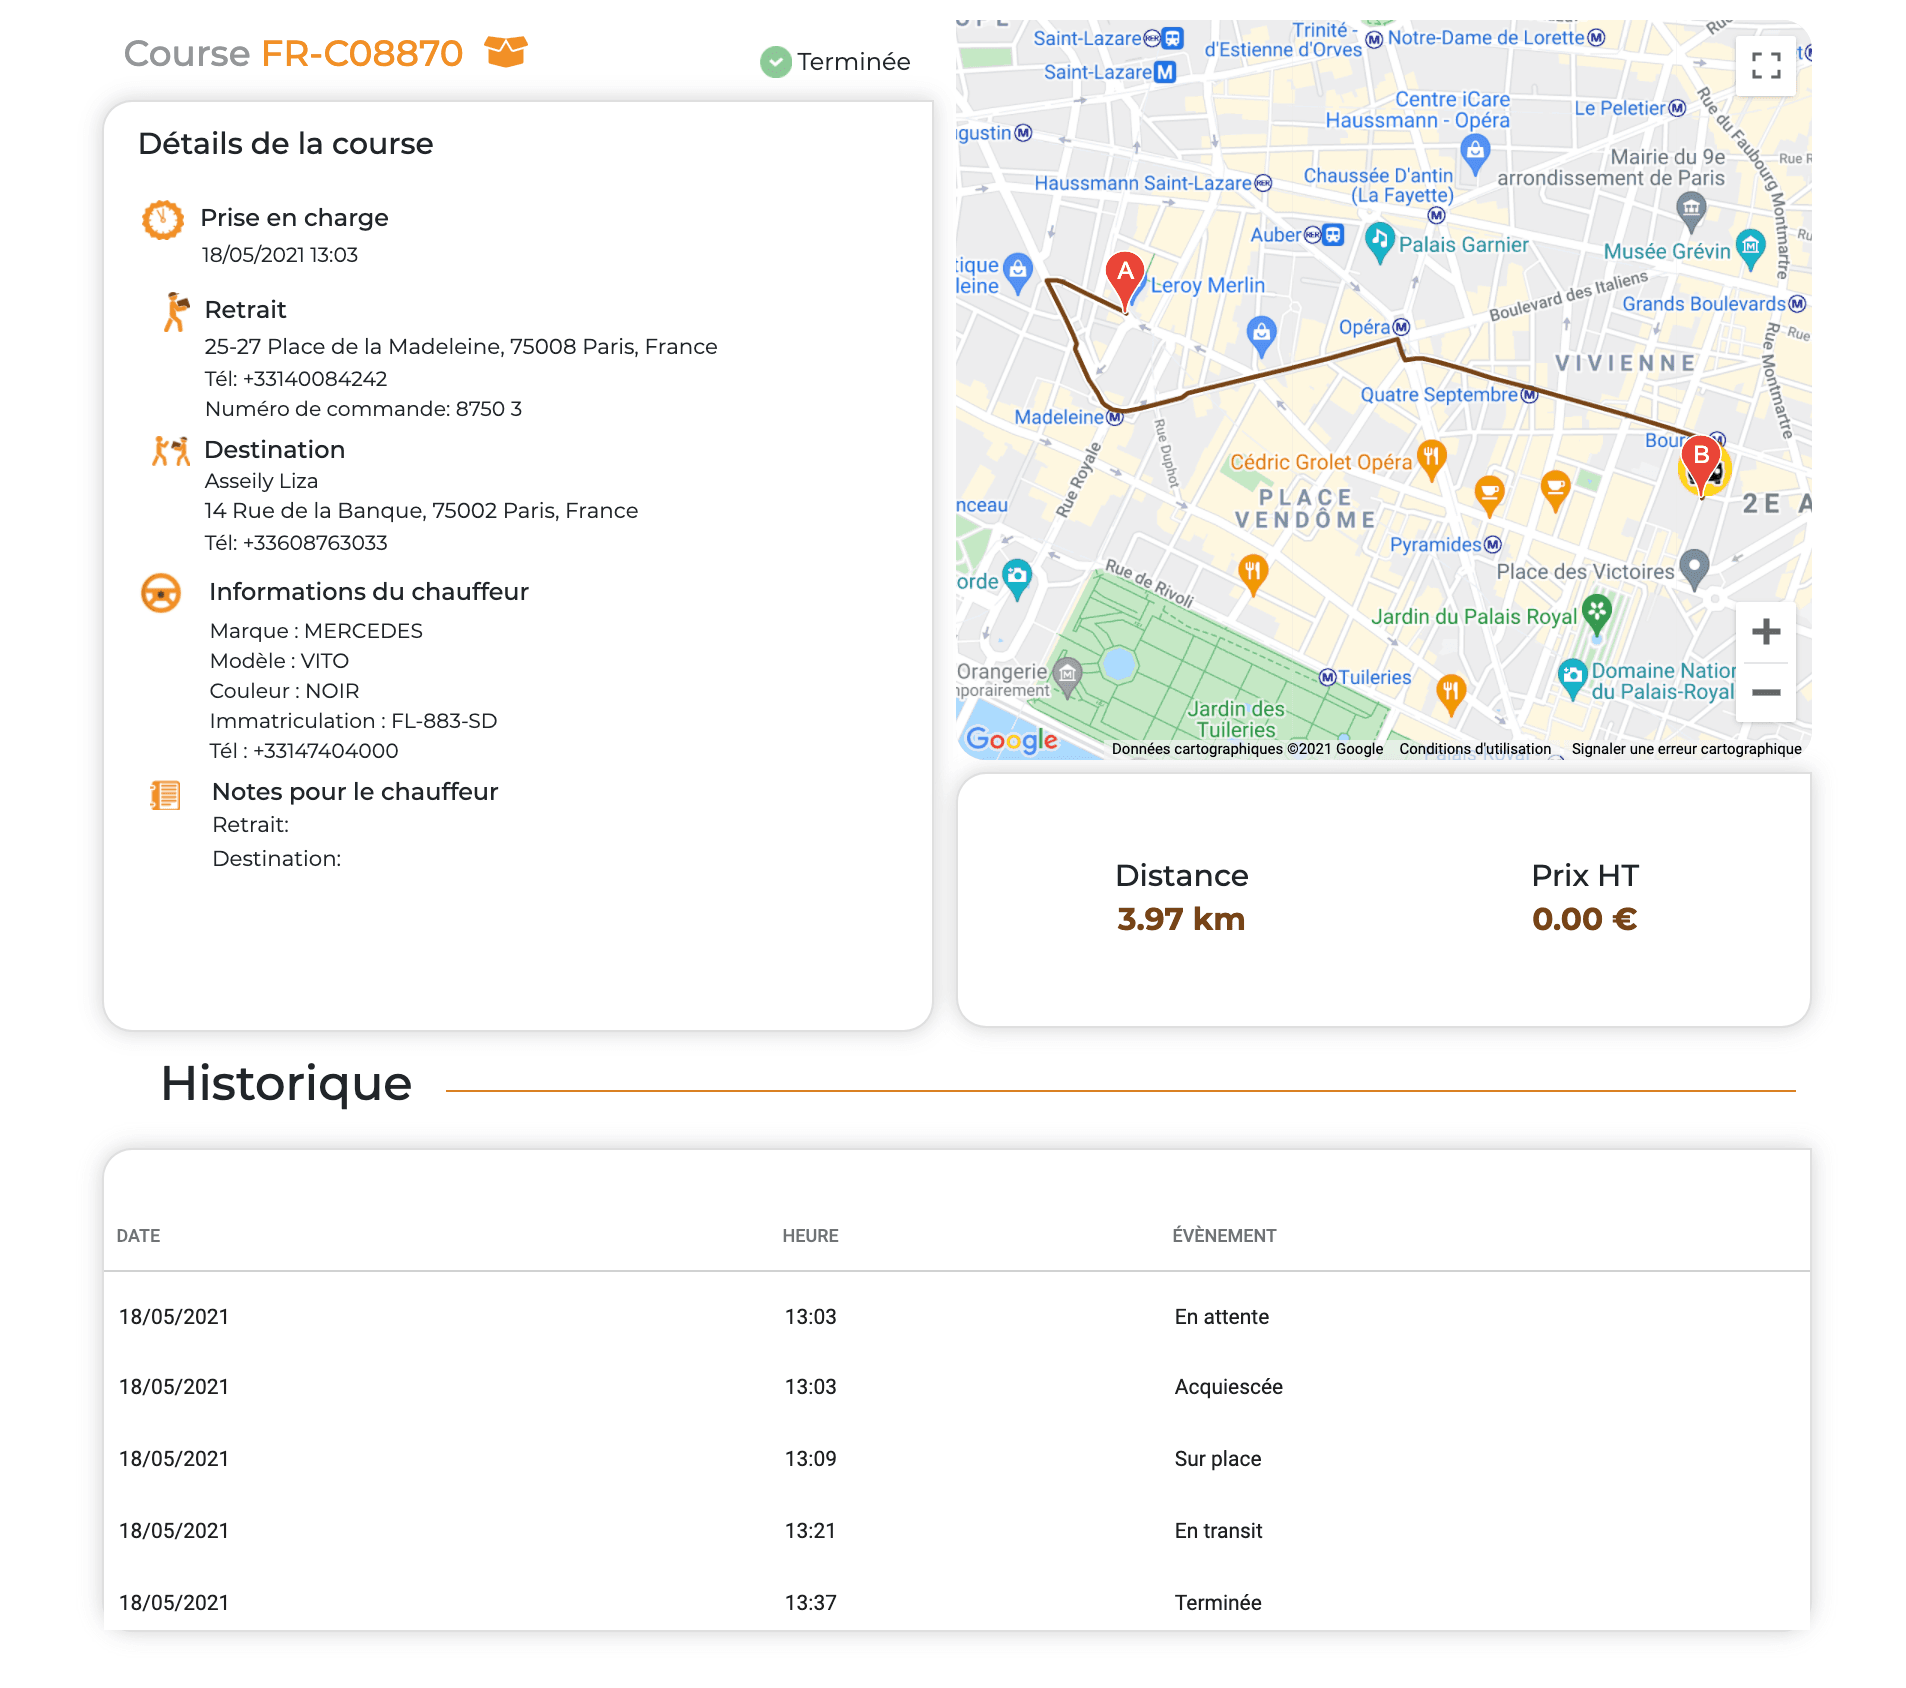This screenshot has width=1906, height=1688.
Task: Click the Destination handover icon
Action: click(171, 451)
